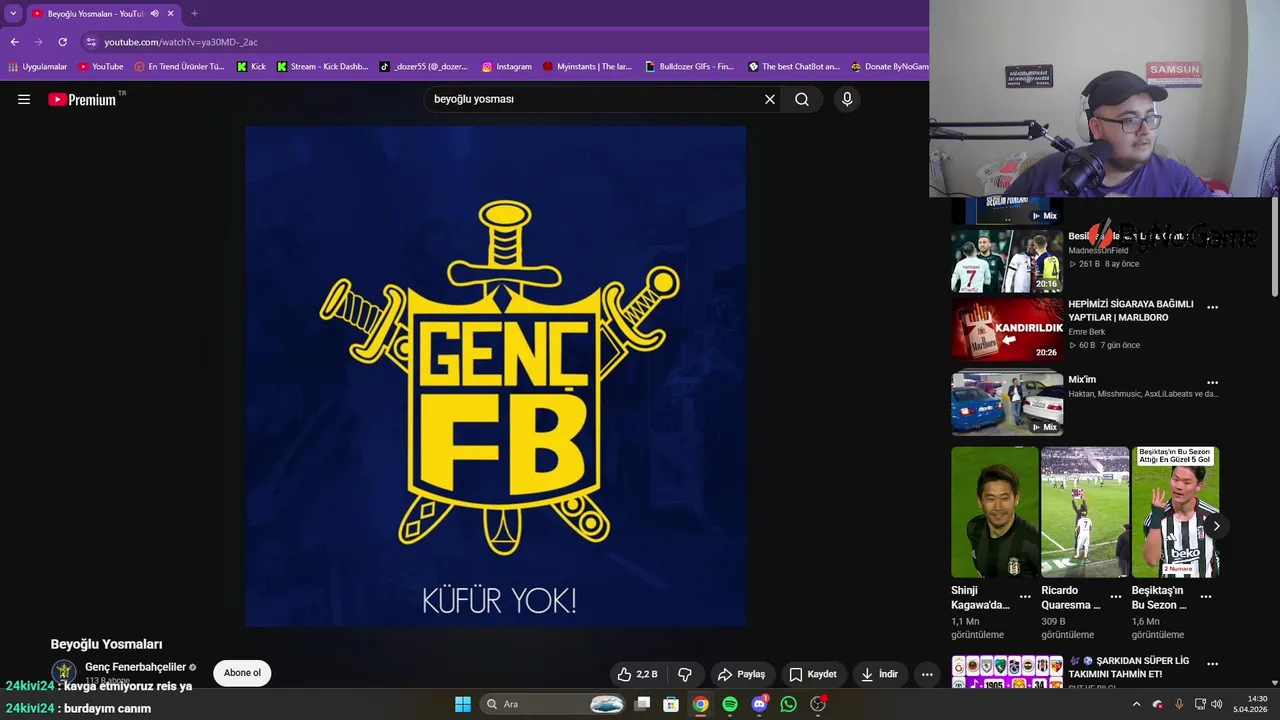Subscribe using the Abone ol button
The height and width of the screenshot is (720, 1280).
pos(242,673)
